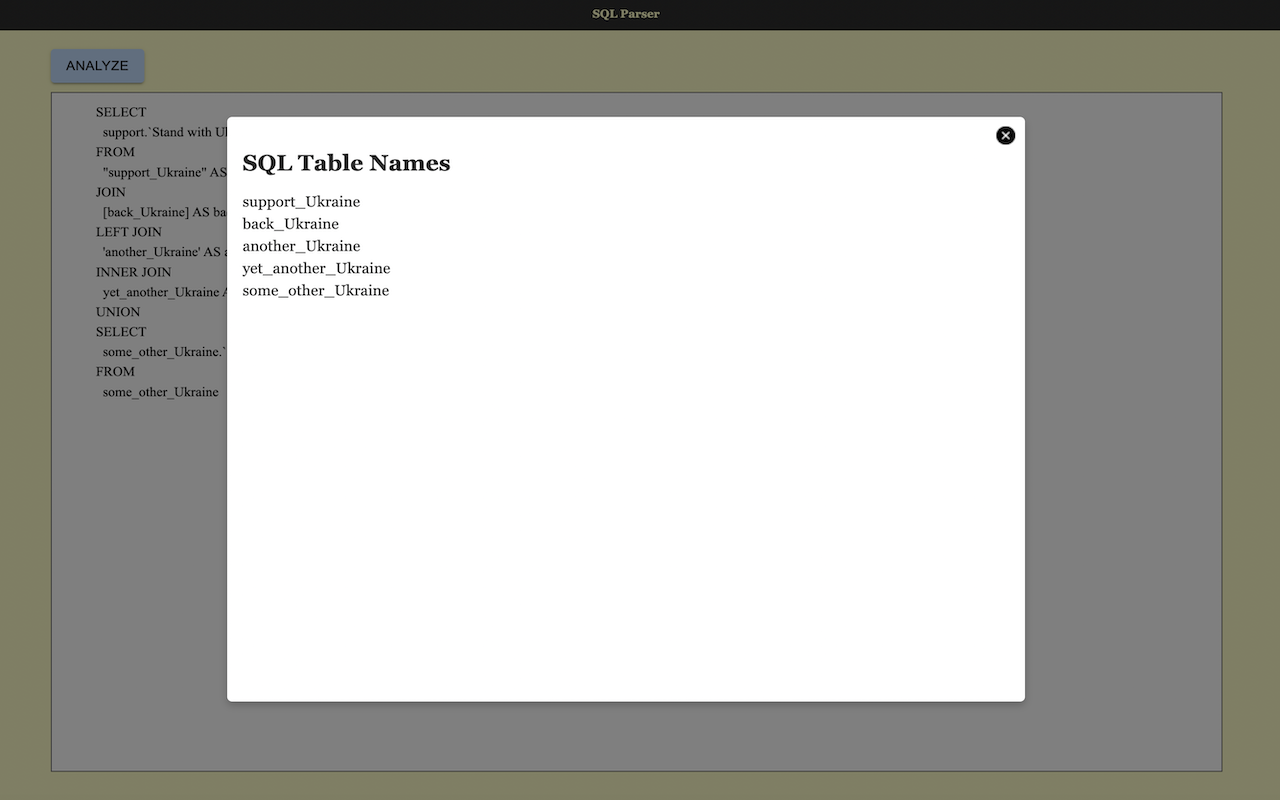Click the ANALYZE button
Screen dimensions: 1280x800
pos(98,66)
